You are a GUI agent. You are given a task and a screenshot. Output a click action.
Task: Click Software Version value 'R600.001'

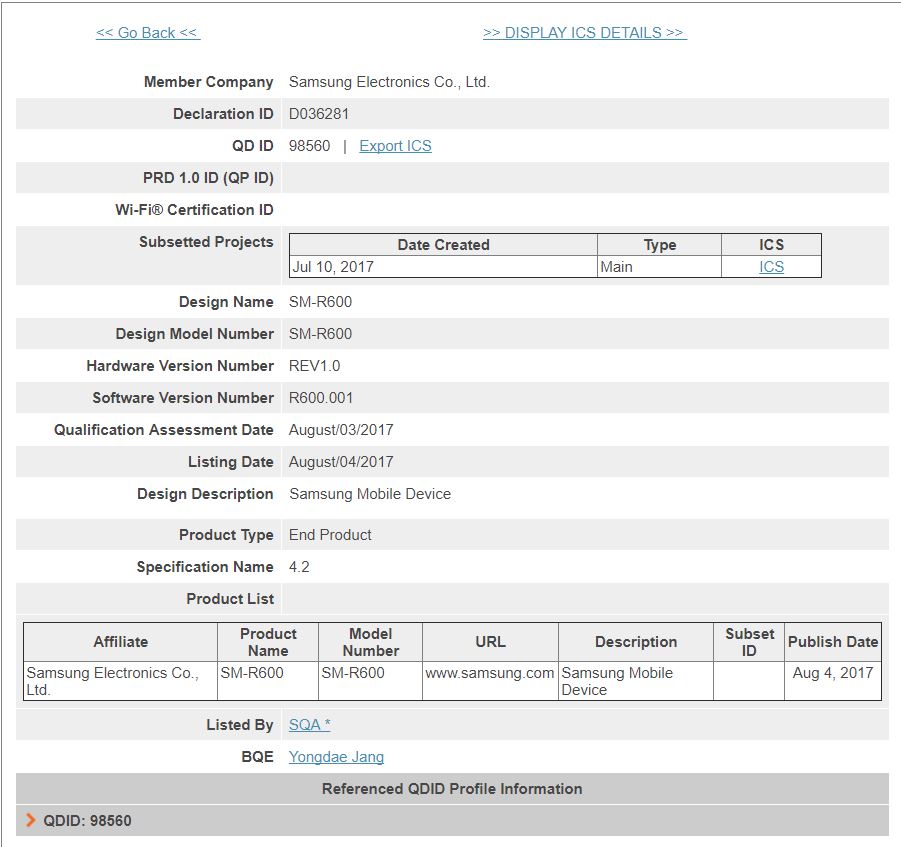[321, 398]
